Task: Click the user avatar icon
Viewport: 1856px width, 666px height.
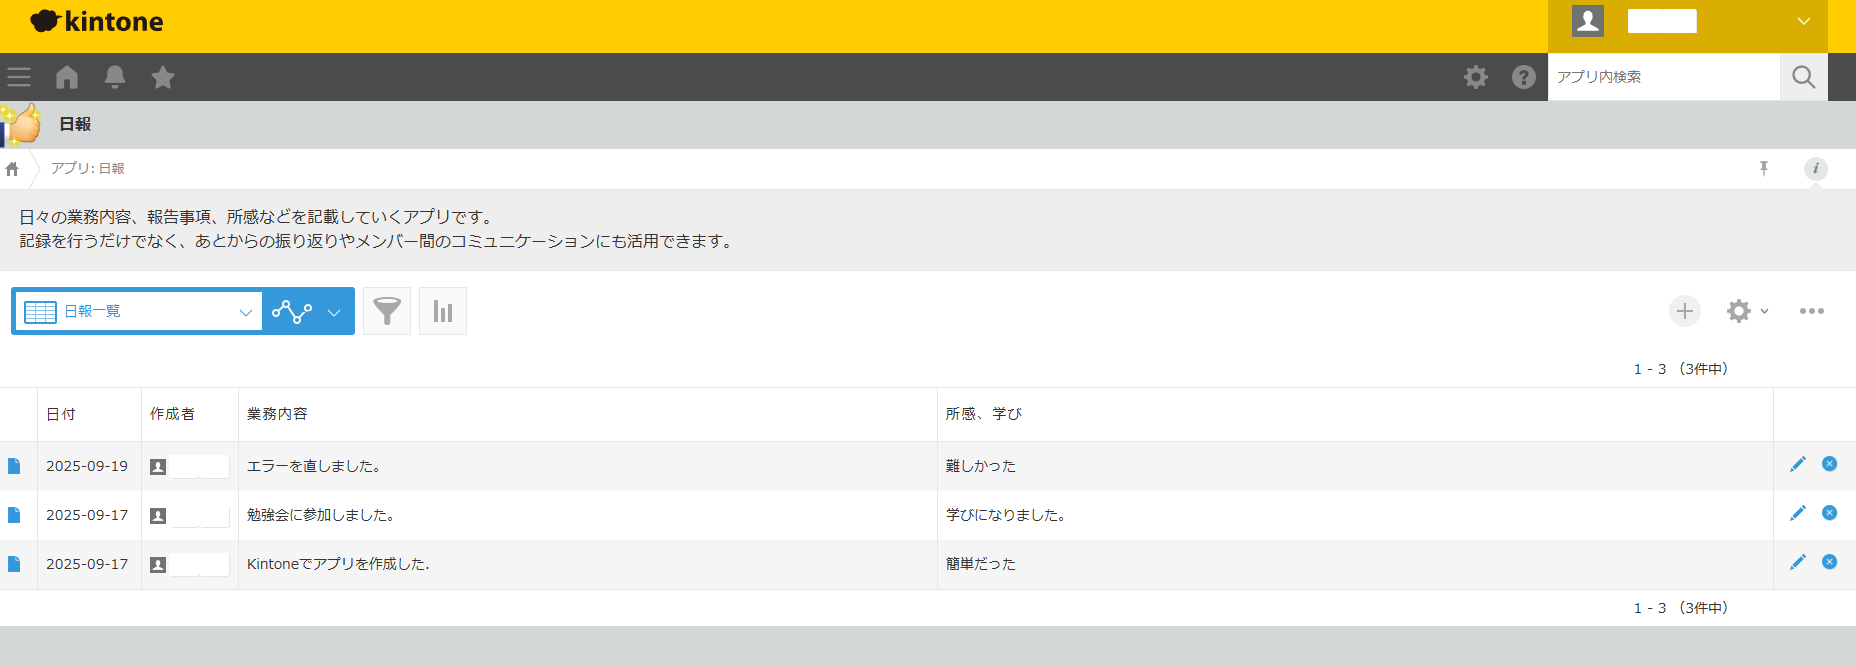Action: click(1588, 21)
